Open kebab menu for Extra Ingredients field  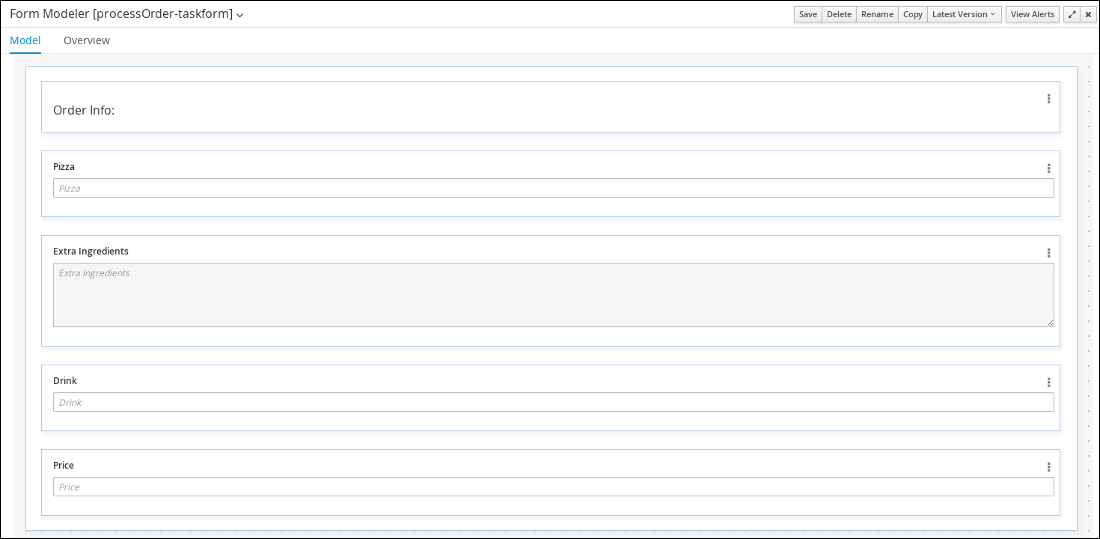coord(1048,253)
